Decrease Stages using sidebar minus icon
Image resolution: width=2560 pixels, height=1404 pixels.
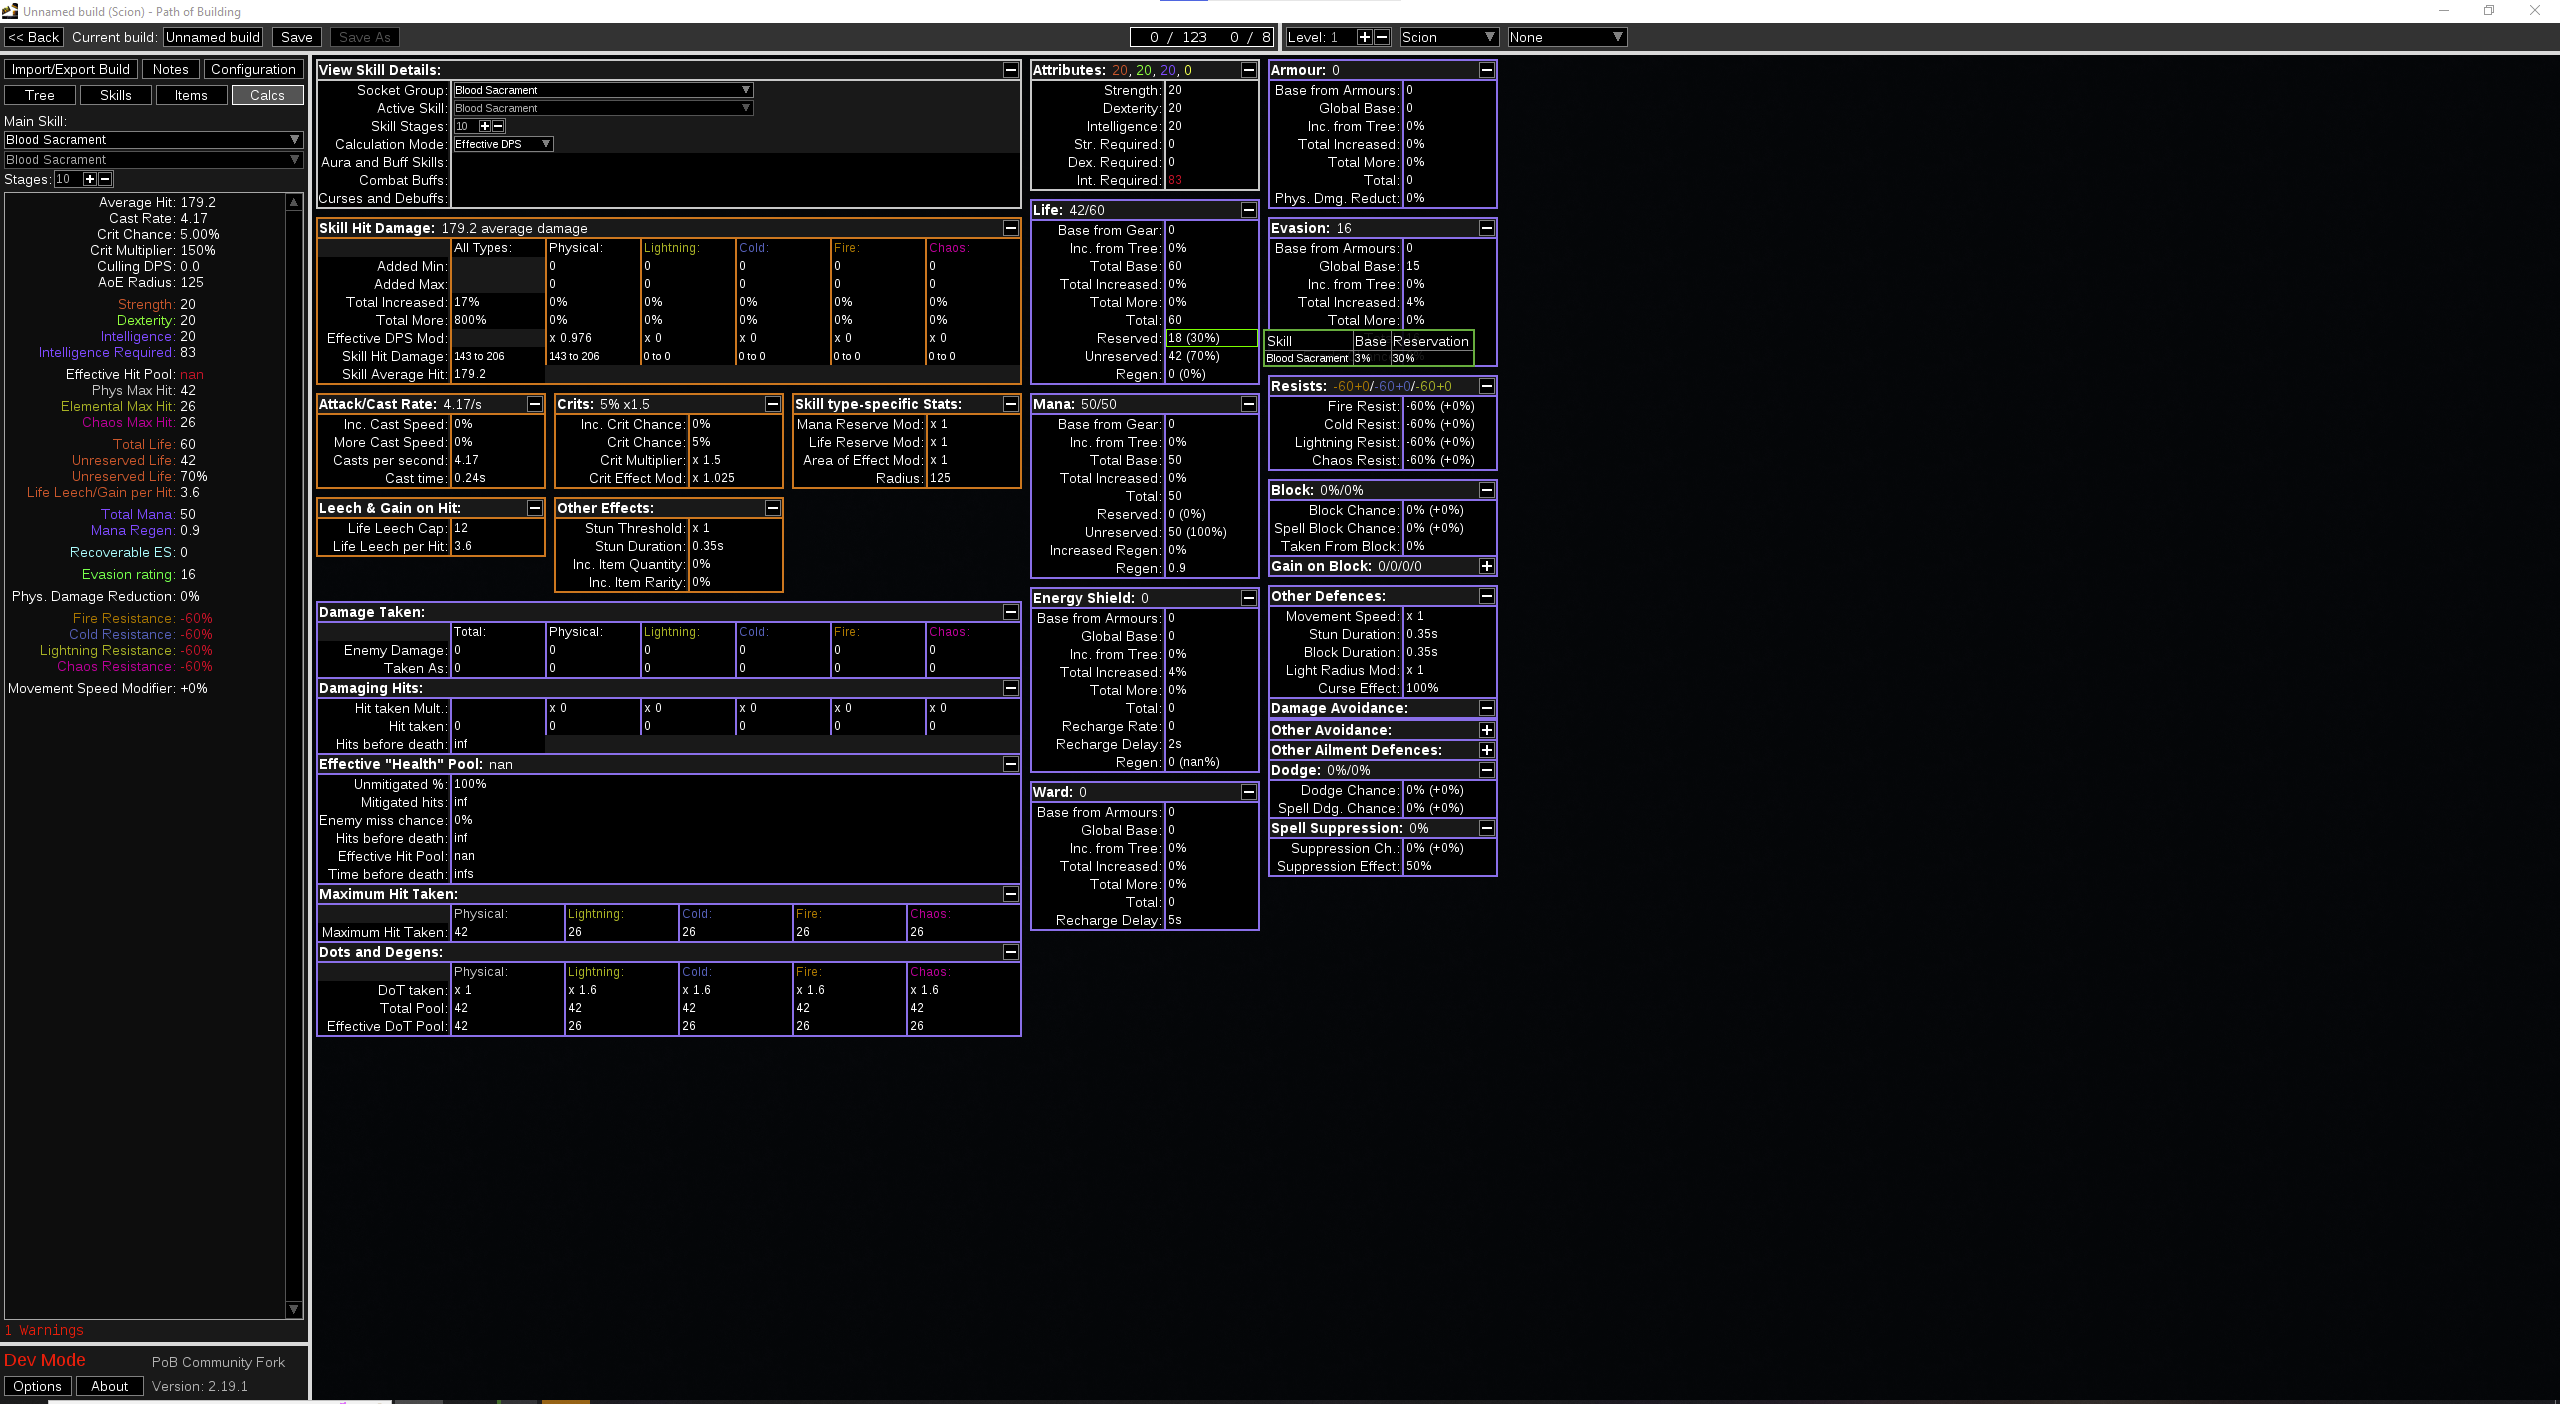[105, 179]
